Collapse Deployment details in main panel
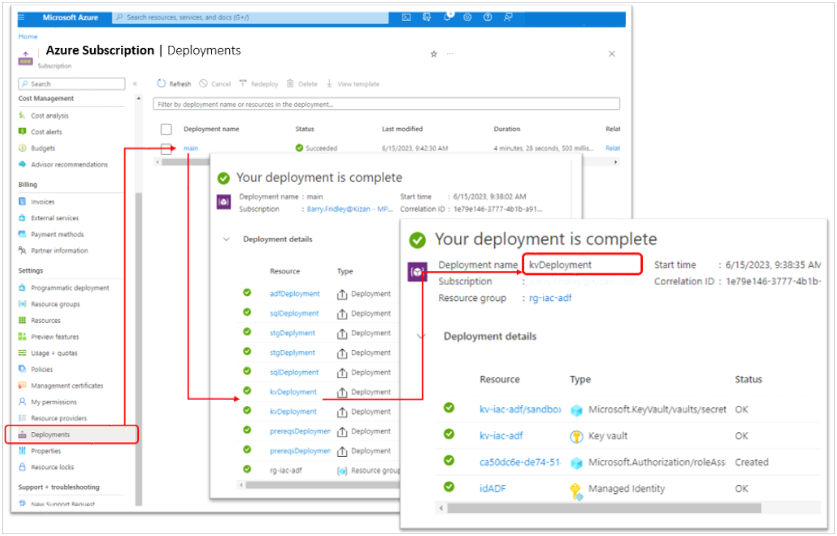 coord(226,240)
